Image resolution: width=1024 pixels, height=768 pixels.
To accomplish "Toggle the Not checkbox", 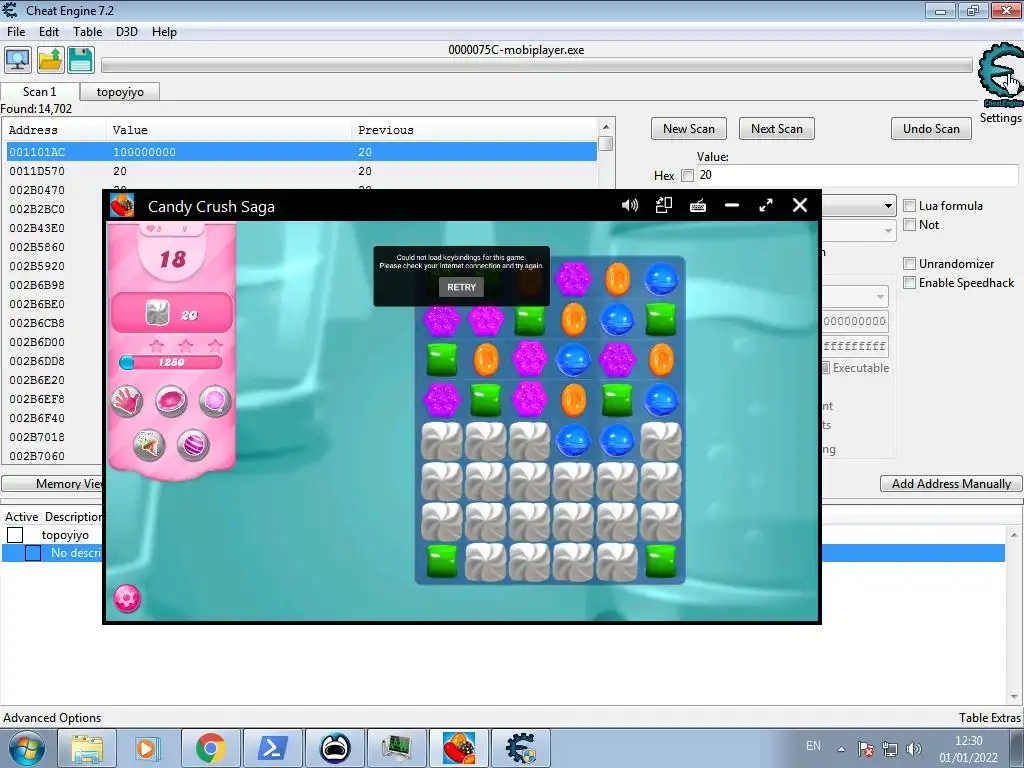I will pyautogui.click(x=909, y=225).
